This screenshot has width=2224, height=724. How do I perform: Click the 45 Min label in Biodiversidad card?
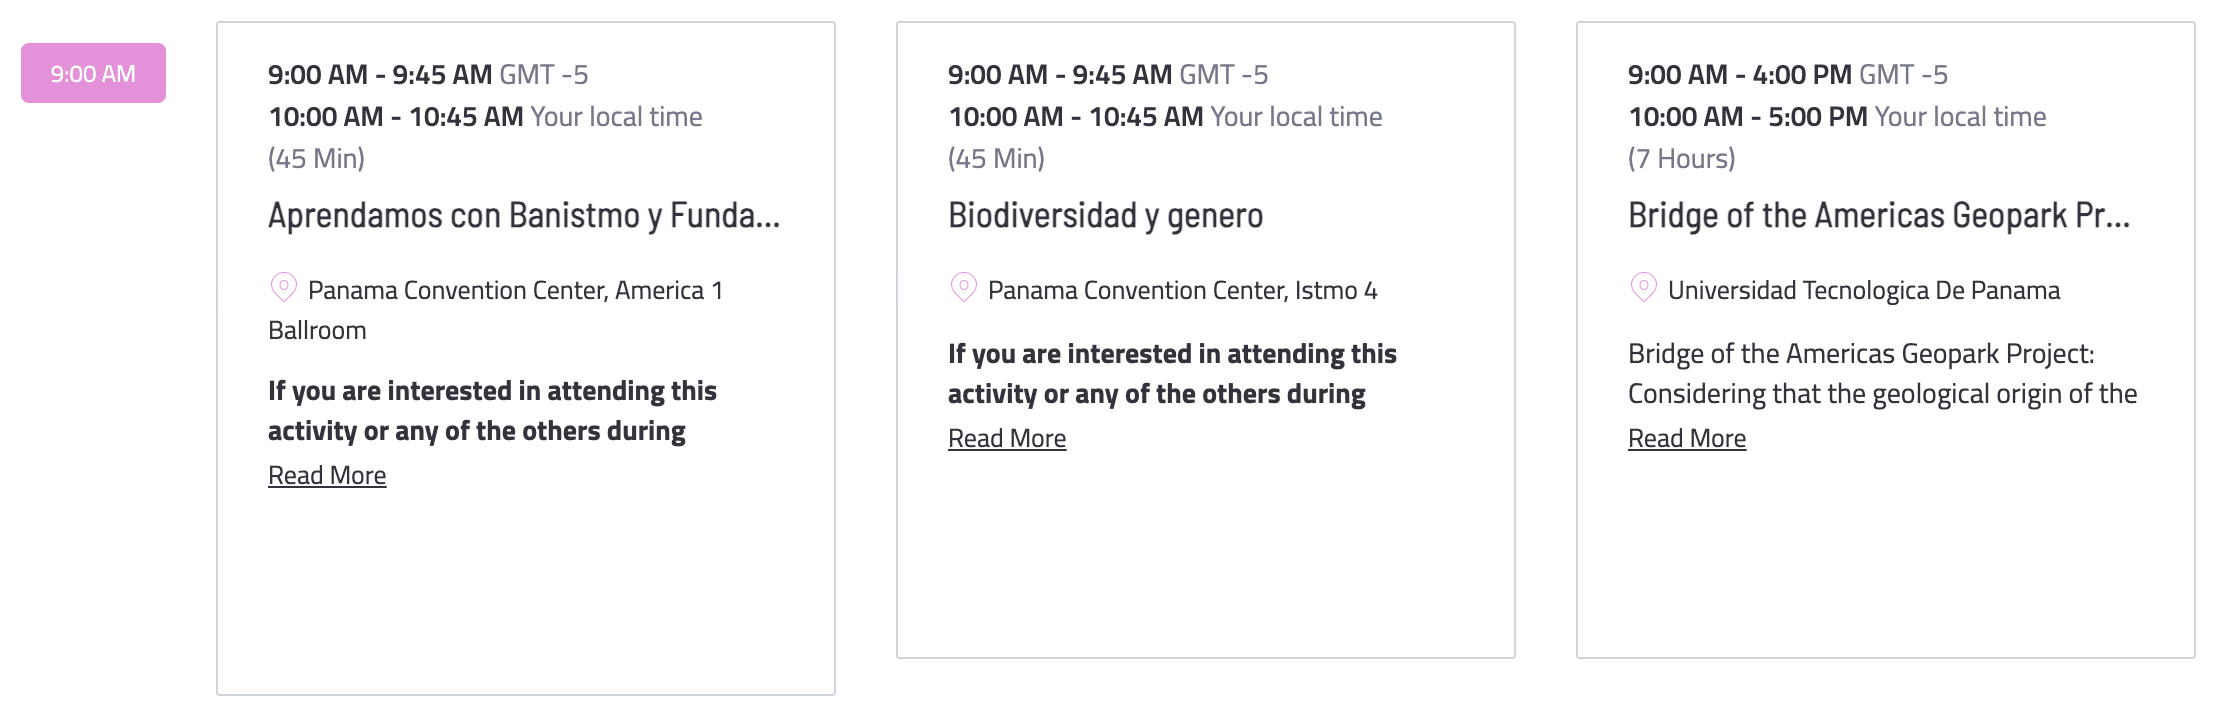996,158
